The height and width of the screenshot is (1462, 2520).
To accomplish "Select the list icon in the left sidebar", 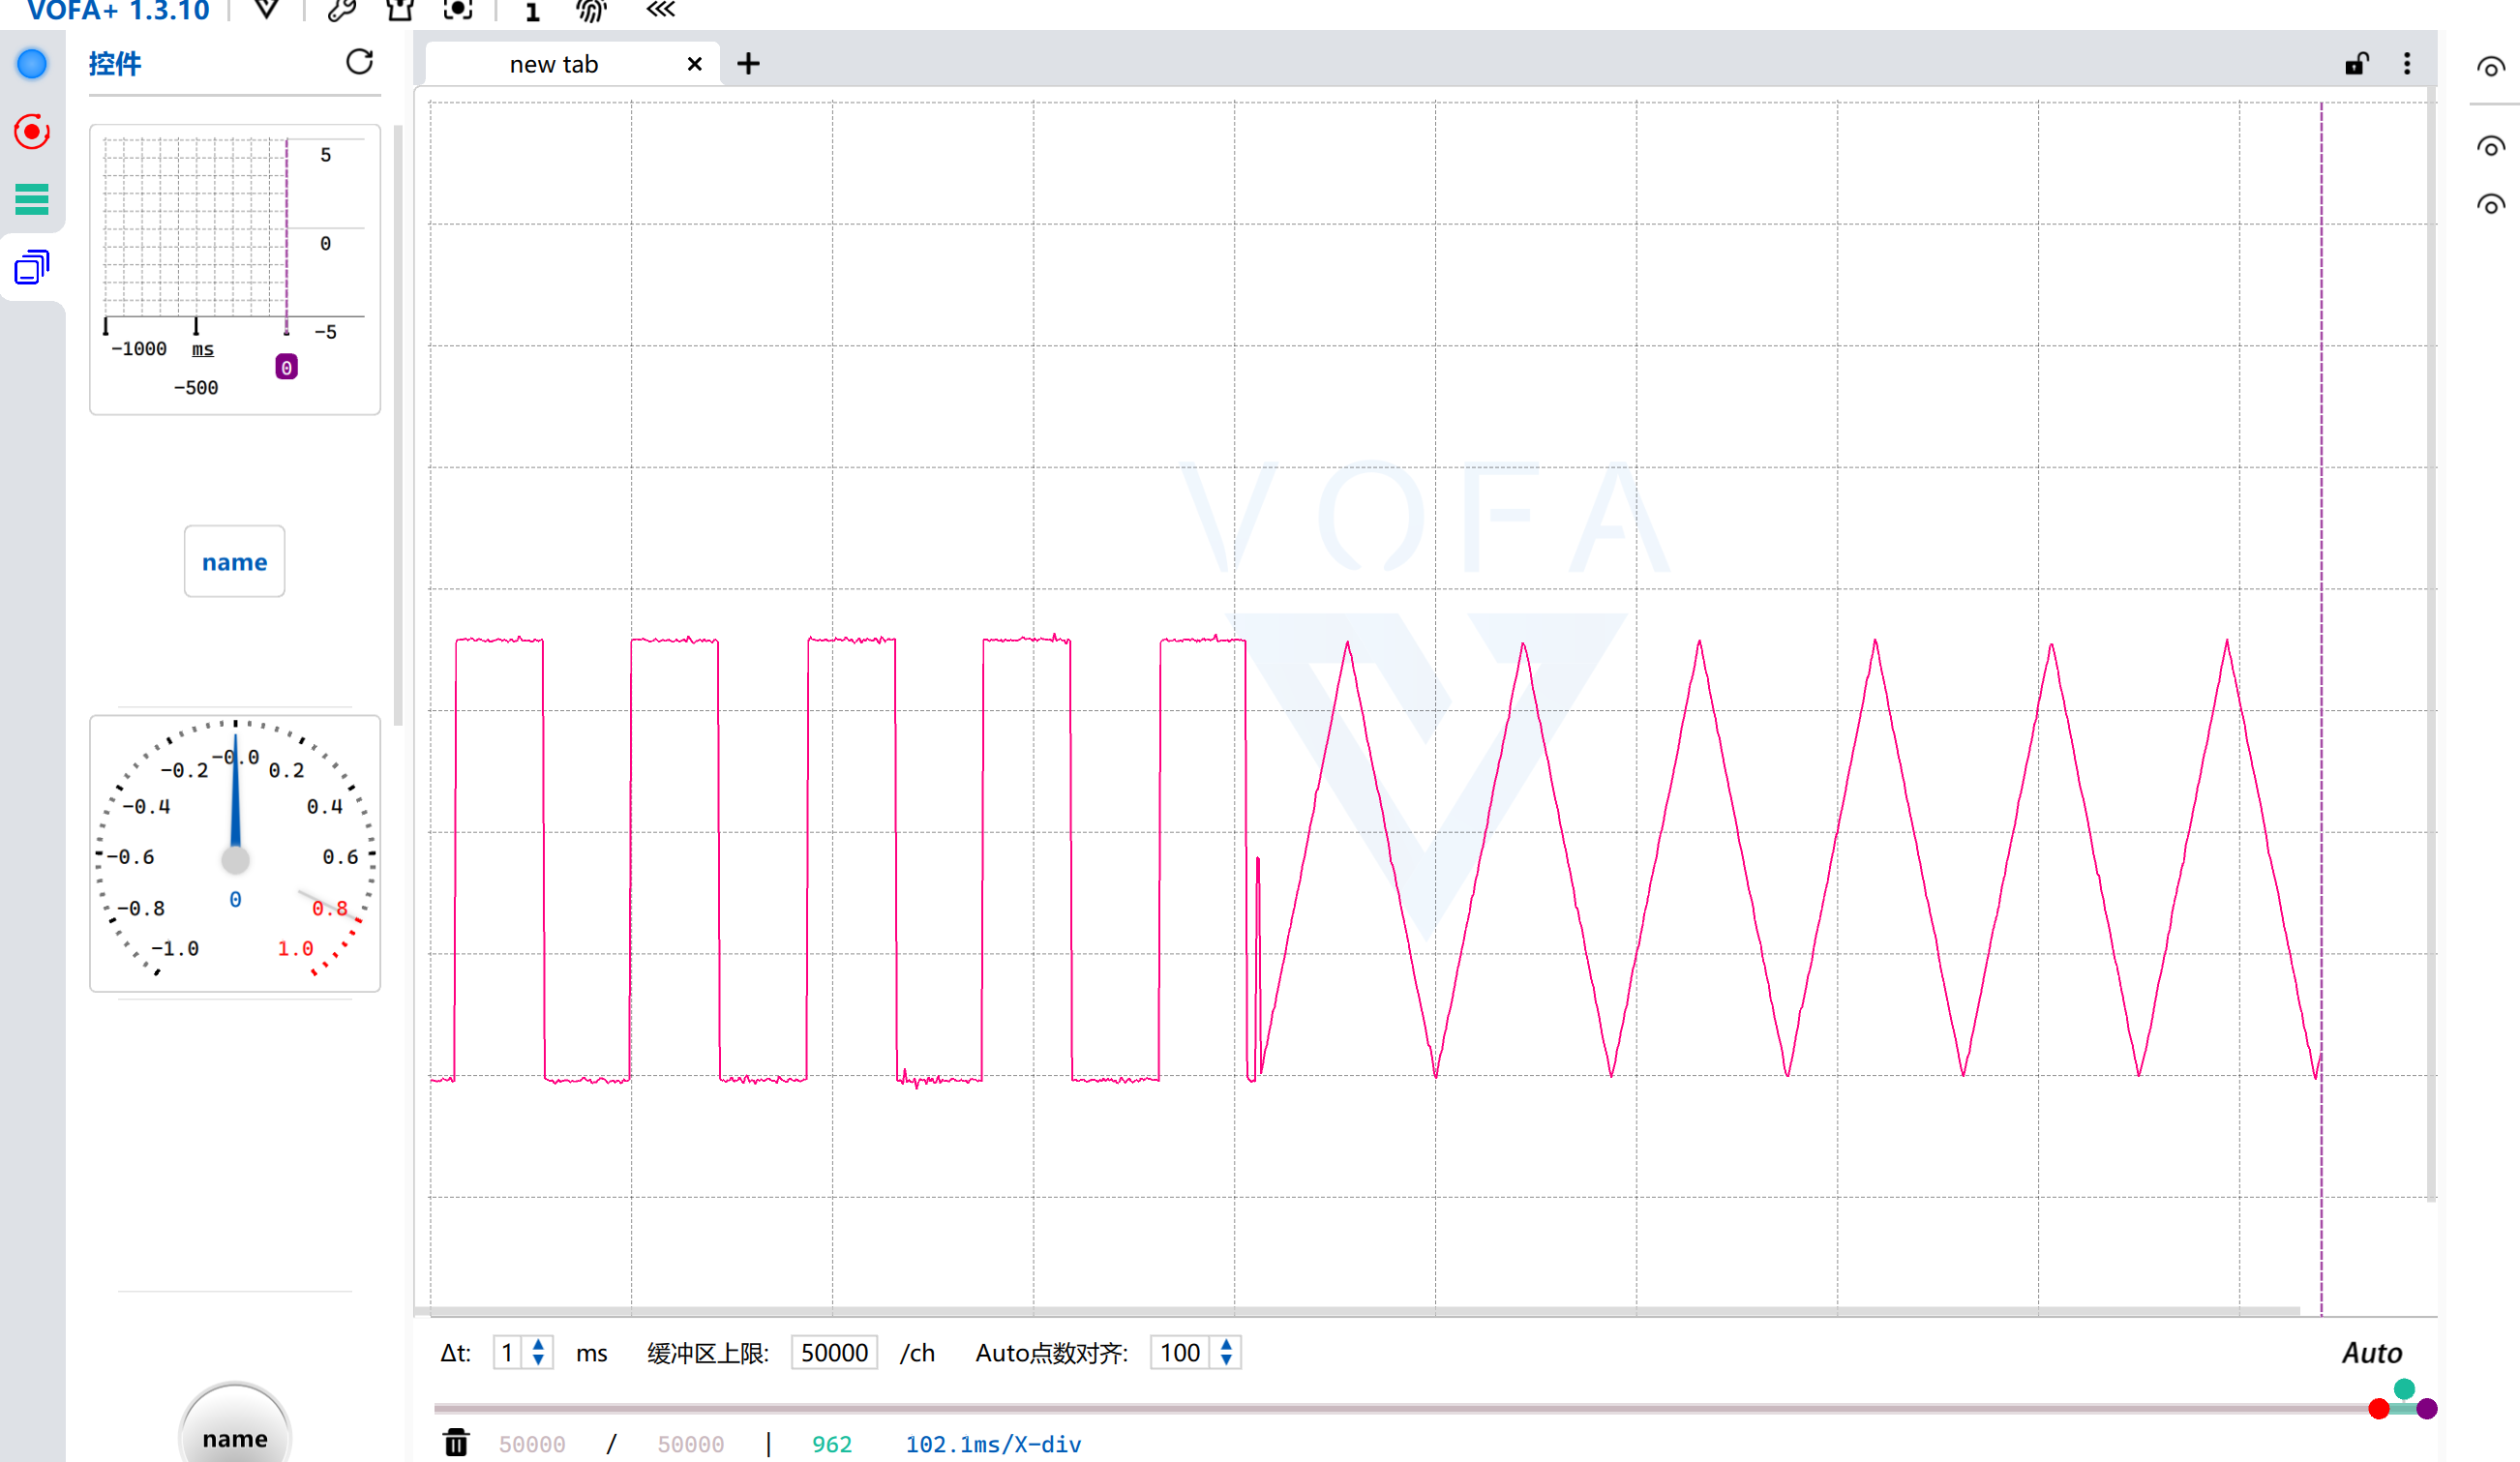I will click(31, 199).
